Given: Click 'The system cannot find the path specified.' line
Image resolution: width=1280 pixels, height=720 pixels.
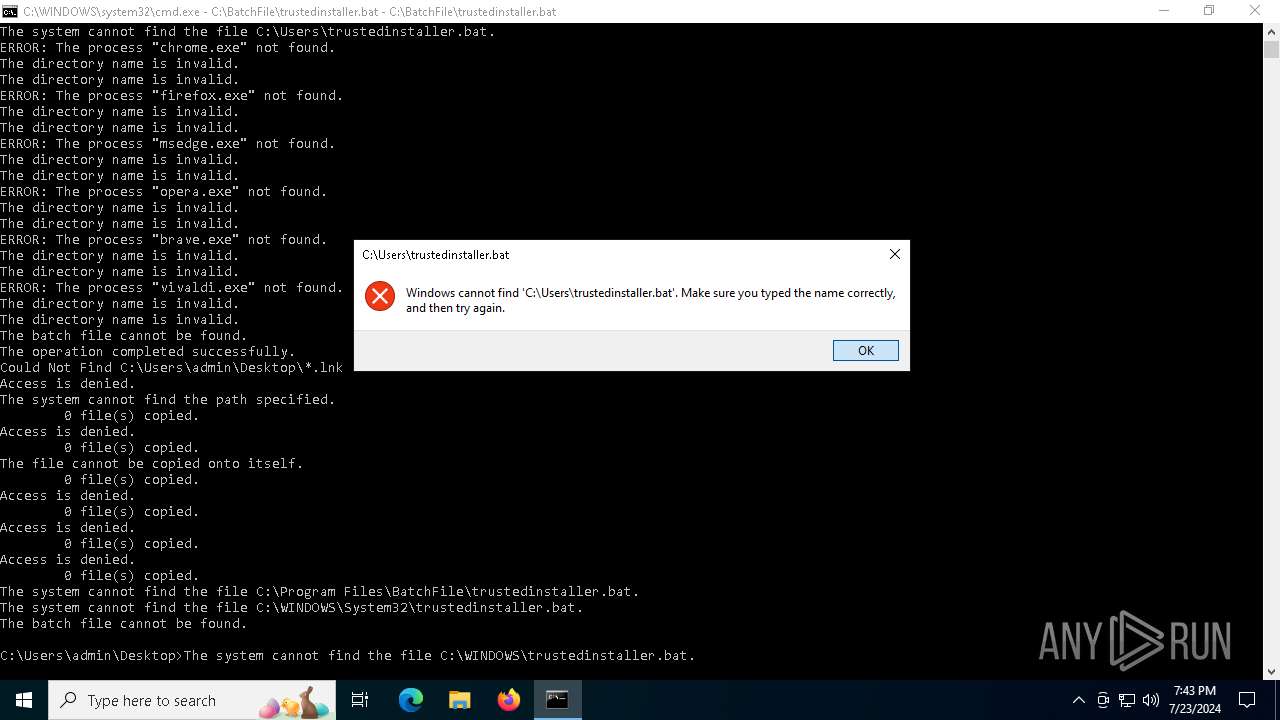Looking at the screenshot, I should pos(168,399).
